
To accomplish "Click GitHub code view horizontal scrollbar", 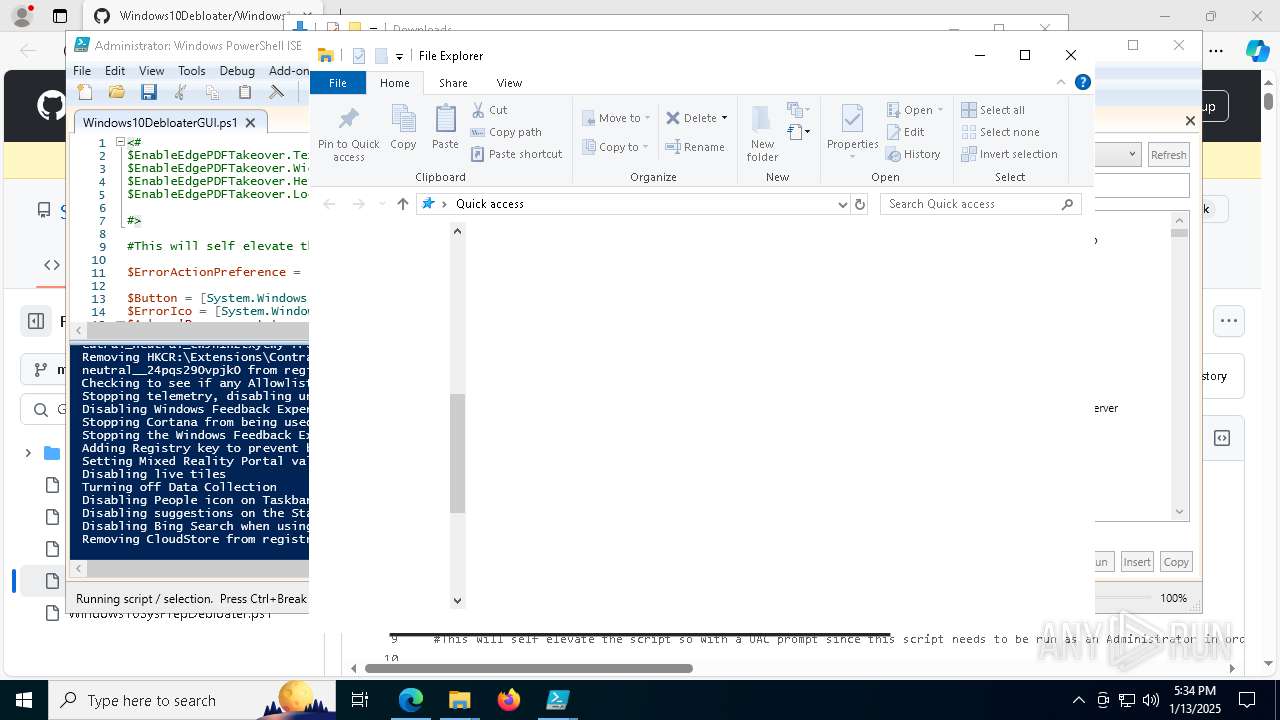I will click(529, 668).
